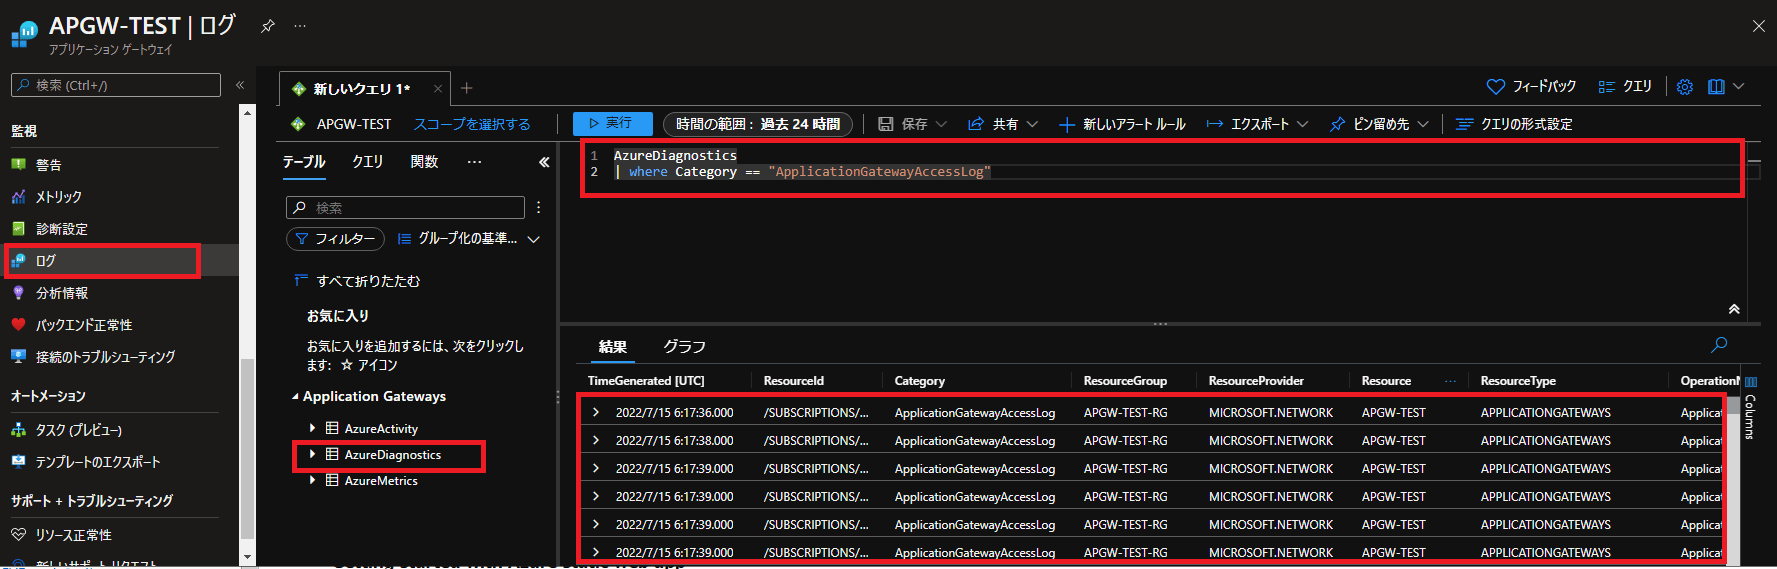Open options for Resource column
1777x569 pixels.
click(1450, 381)
